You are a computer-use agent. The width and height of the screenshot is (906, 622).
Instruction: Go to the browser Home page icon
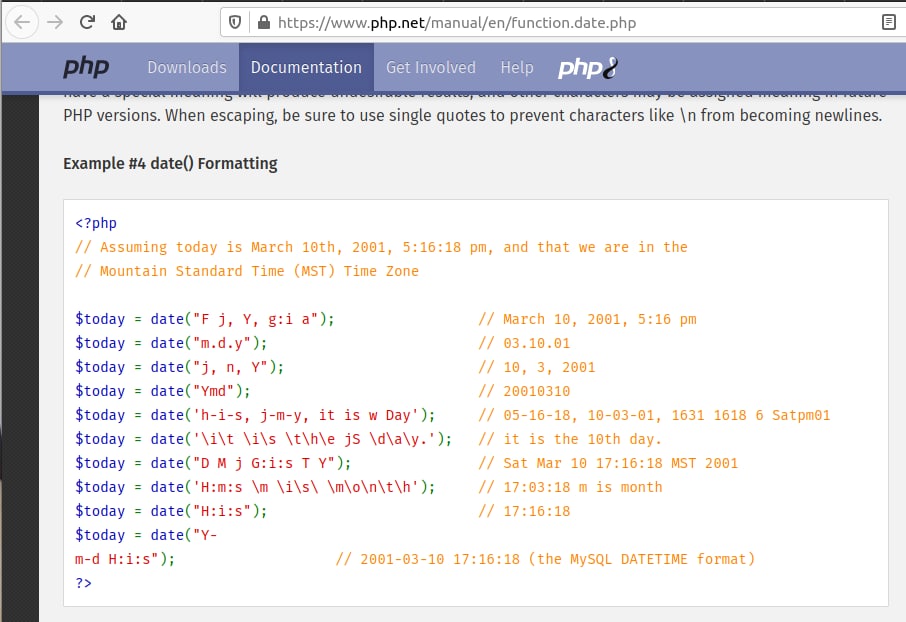click(119, 23)
